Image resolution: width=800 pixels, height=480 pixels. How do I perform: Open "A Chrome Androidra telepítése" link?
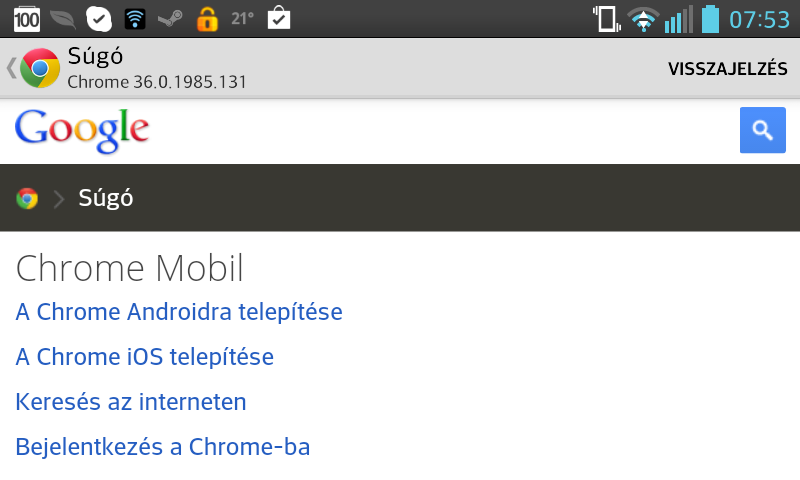coord(179,312)
